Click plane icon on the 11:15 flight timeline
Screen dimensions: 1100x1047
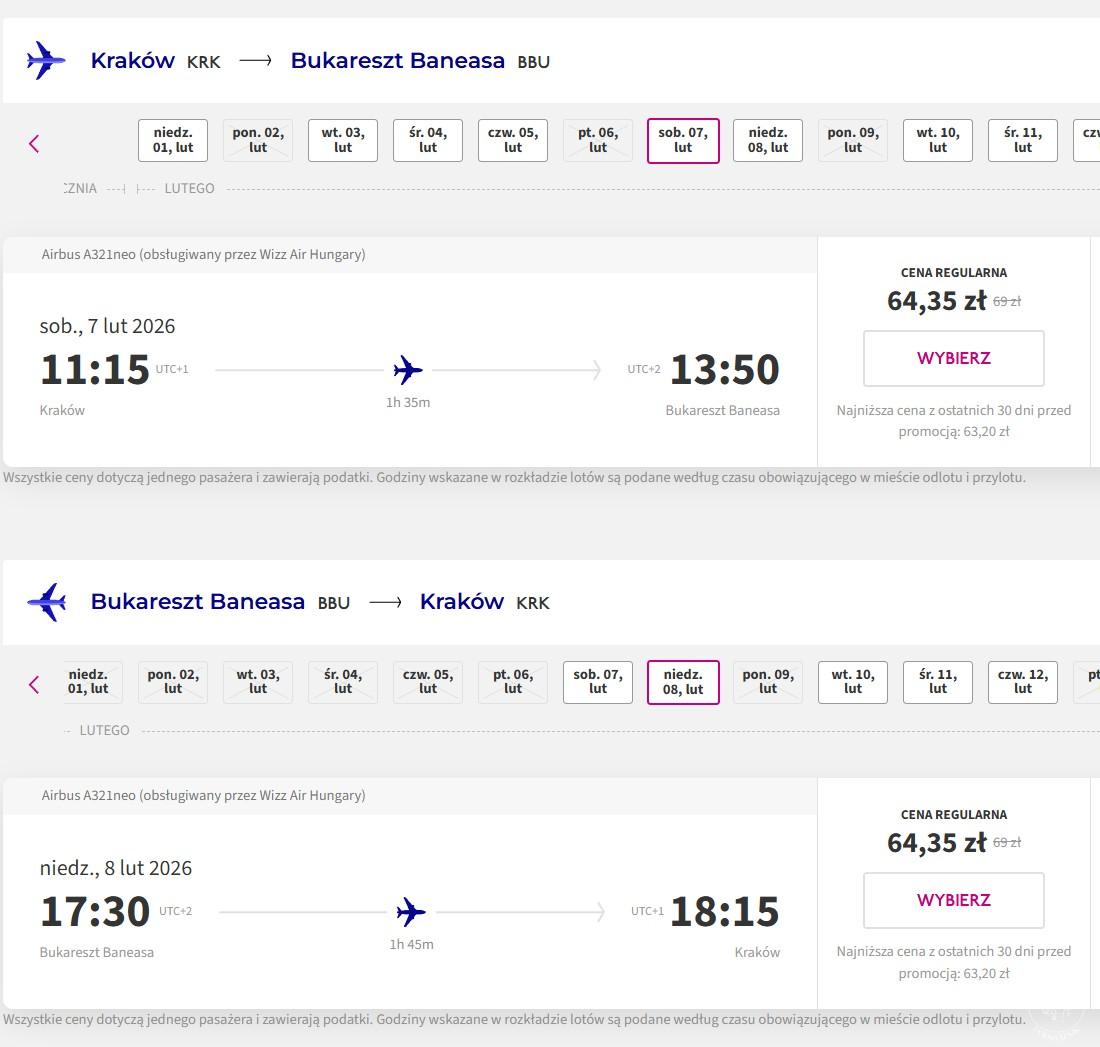point(408,370)
